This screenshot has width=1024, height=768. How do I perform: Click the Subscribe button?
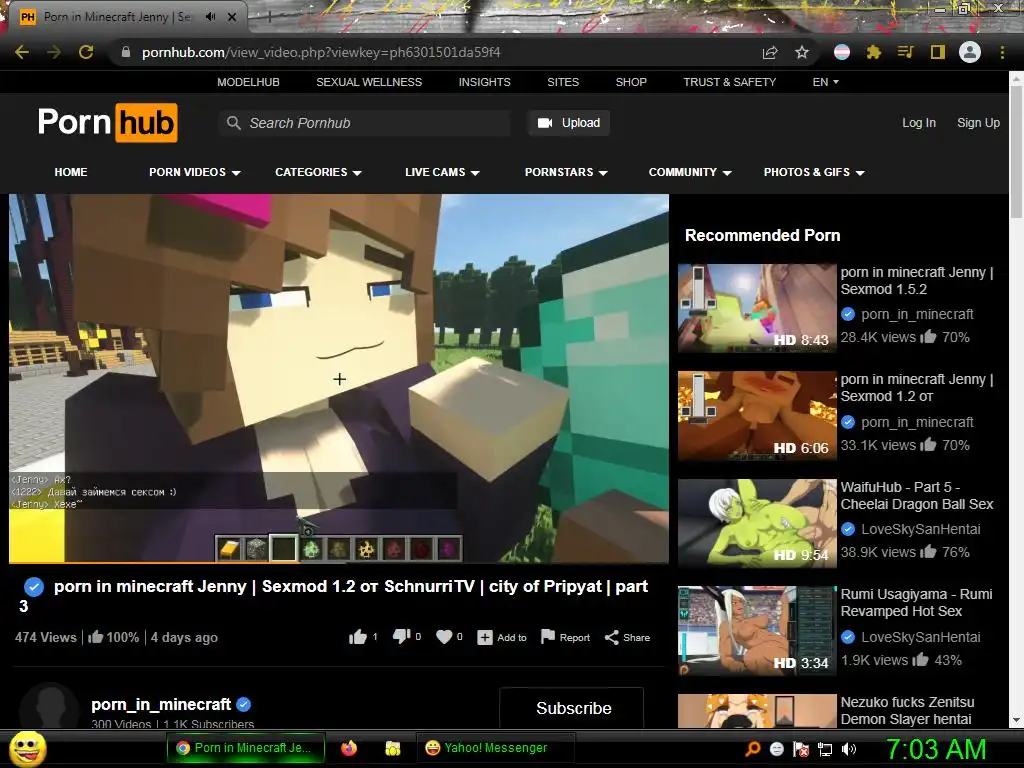[x=572, y=708]
